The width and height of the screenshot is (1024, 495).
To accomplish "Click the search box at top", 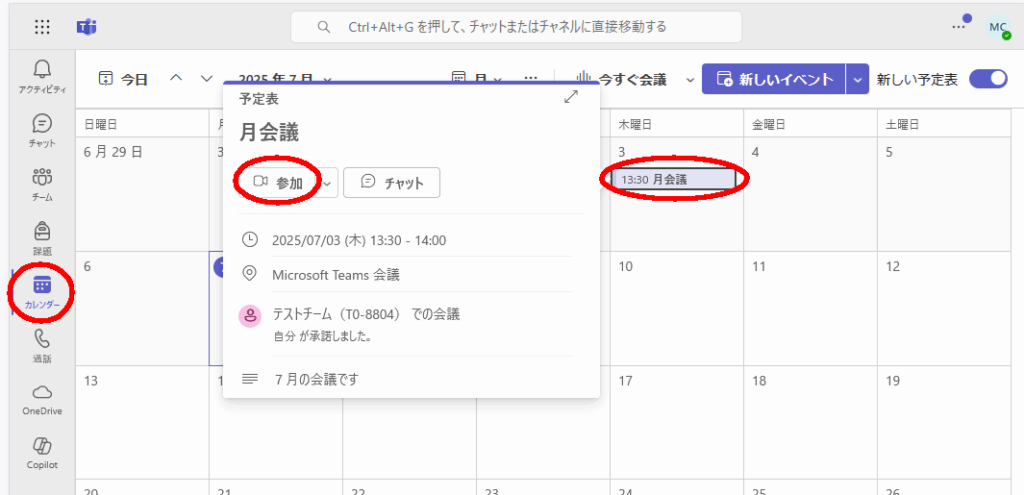I will click(516, 27).
